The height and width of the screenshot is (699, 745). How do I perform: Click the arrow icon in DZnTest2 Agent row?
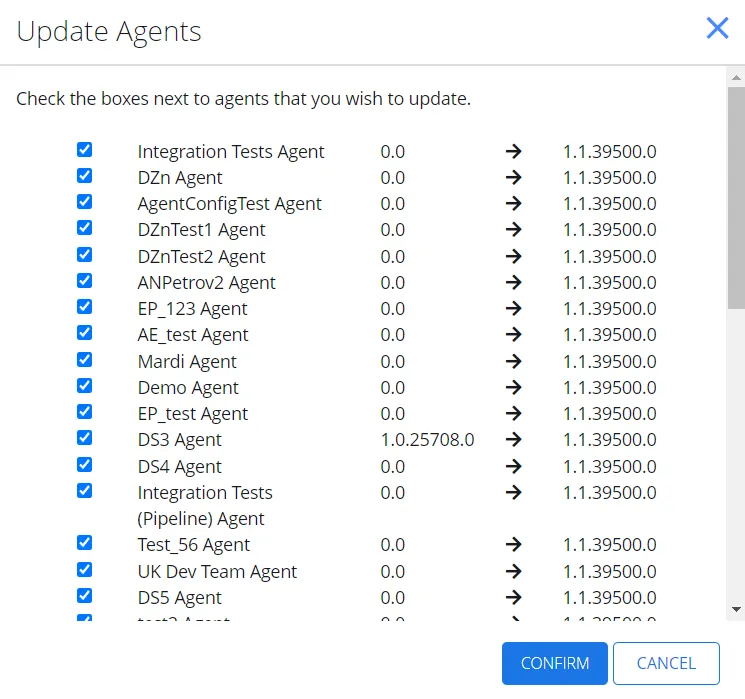(x=514, y=257)
